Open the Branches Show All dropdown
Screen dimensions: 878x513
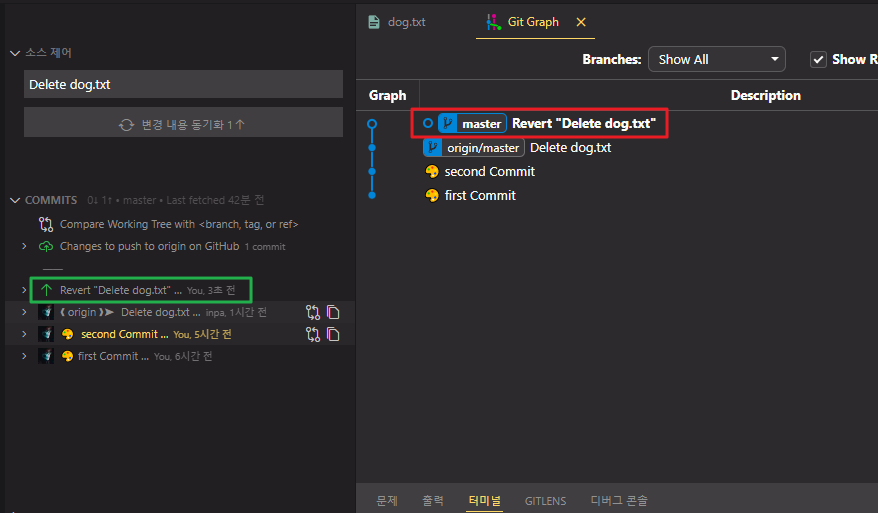[x=716, y=59]
